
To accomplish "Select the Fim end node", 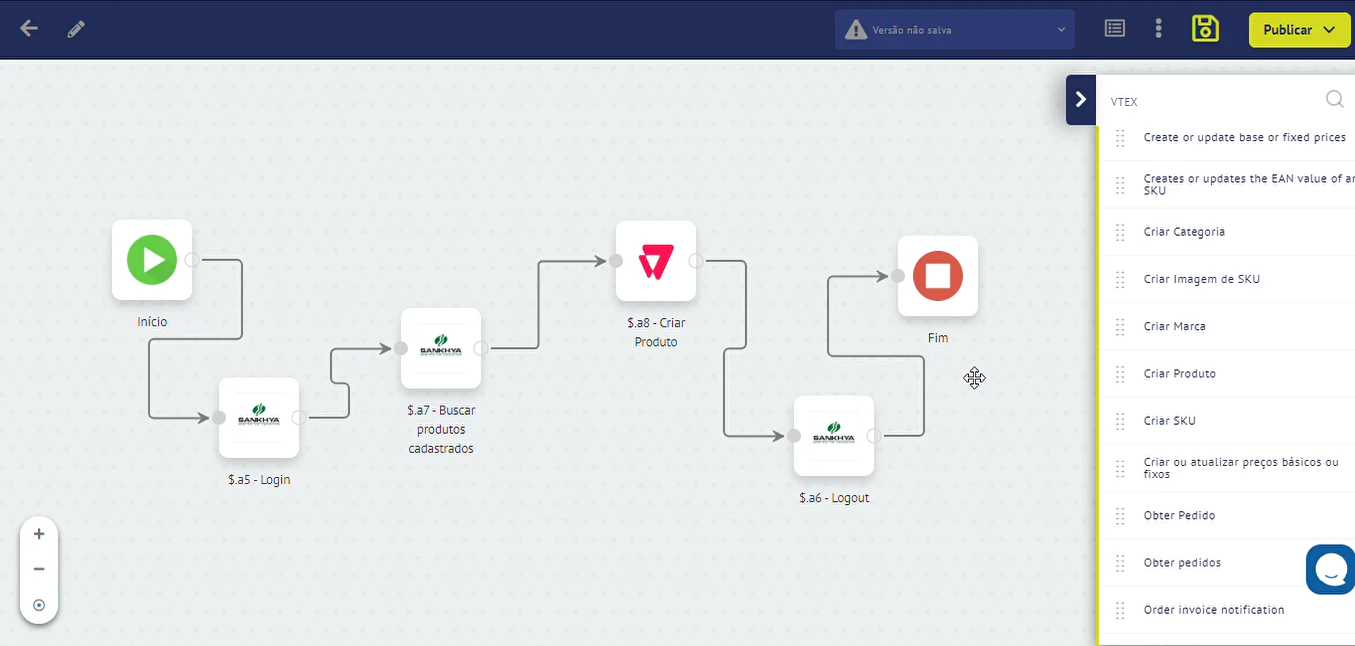I will pyautogui.click(x=937, y=277).
